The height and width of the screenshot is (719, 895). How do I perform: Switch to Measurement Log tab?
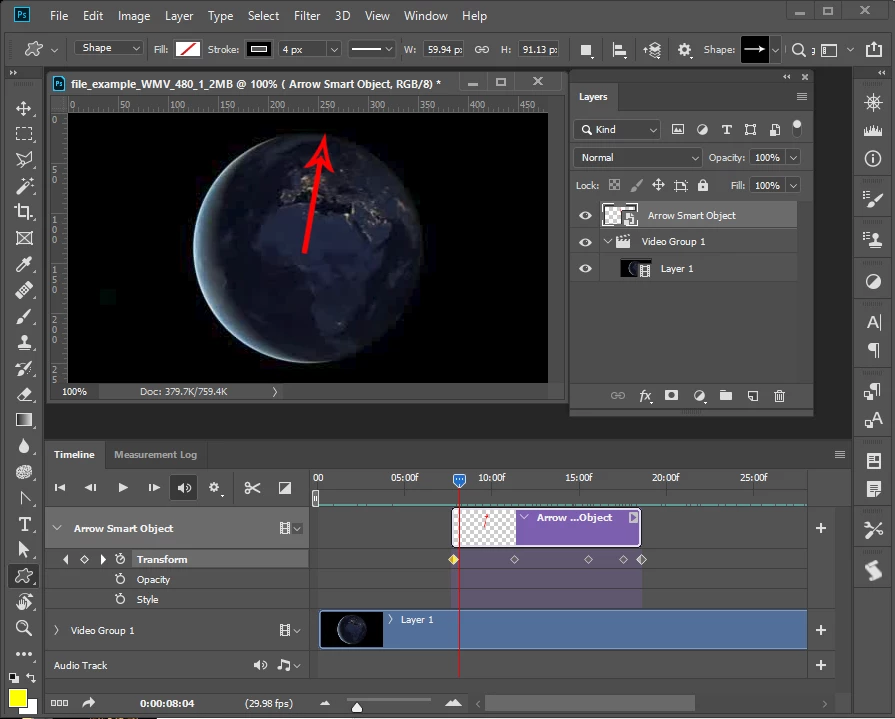click(155, 455)
